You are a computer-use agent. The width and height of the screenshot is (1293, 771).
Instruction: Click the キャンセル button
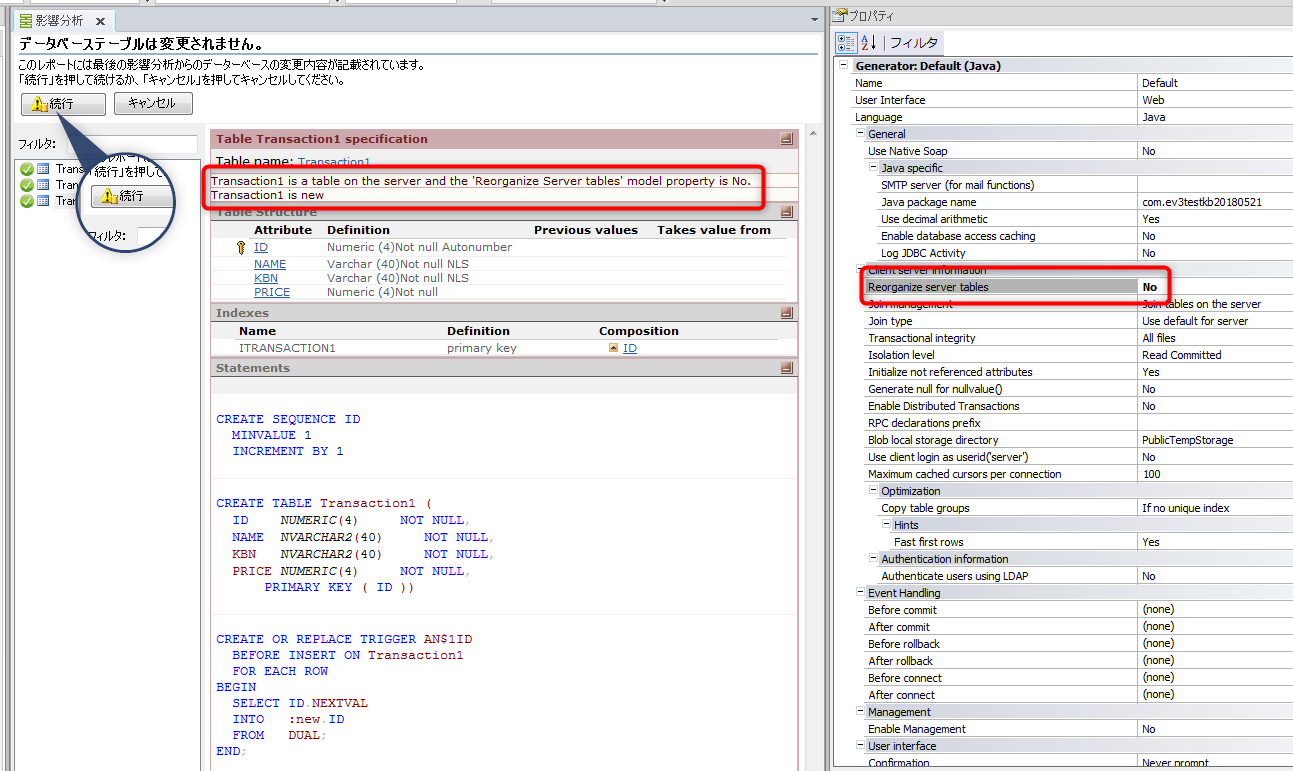point(153,104)
